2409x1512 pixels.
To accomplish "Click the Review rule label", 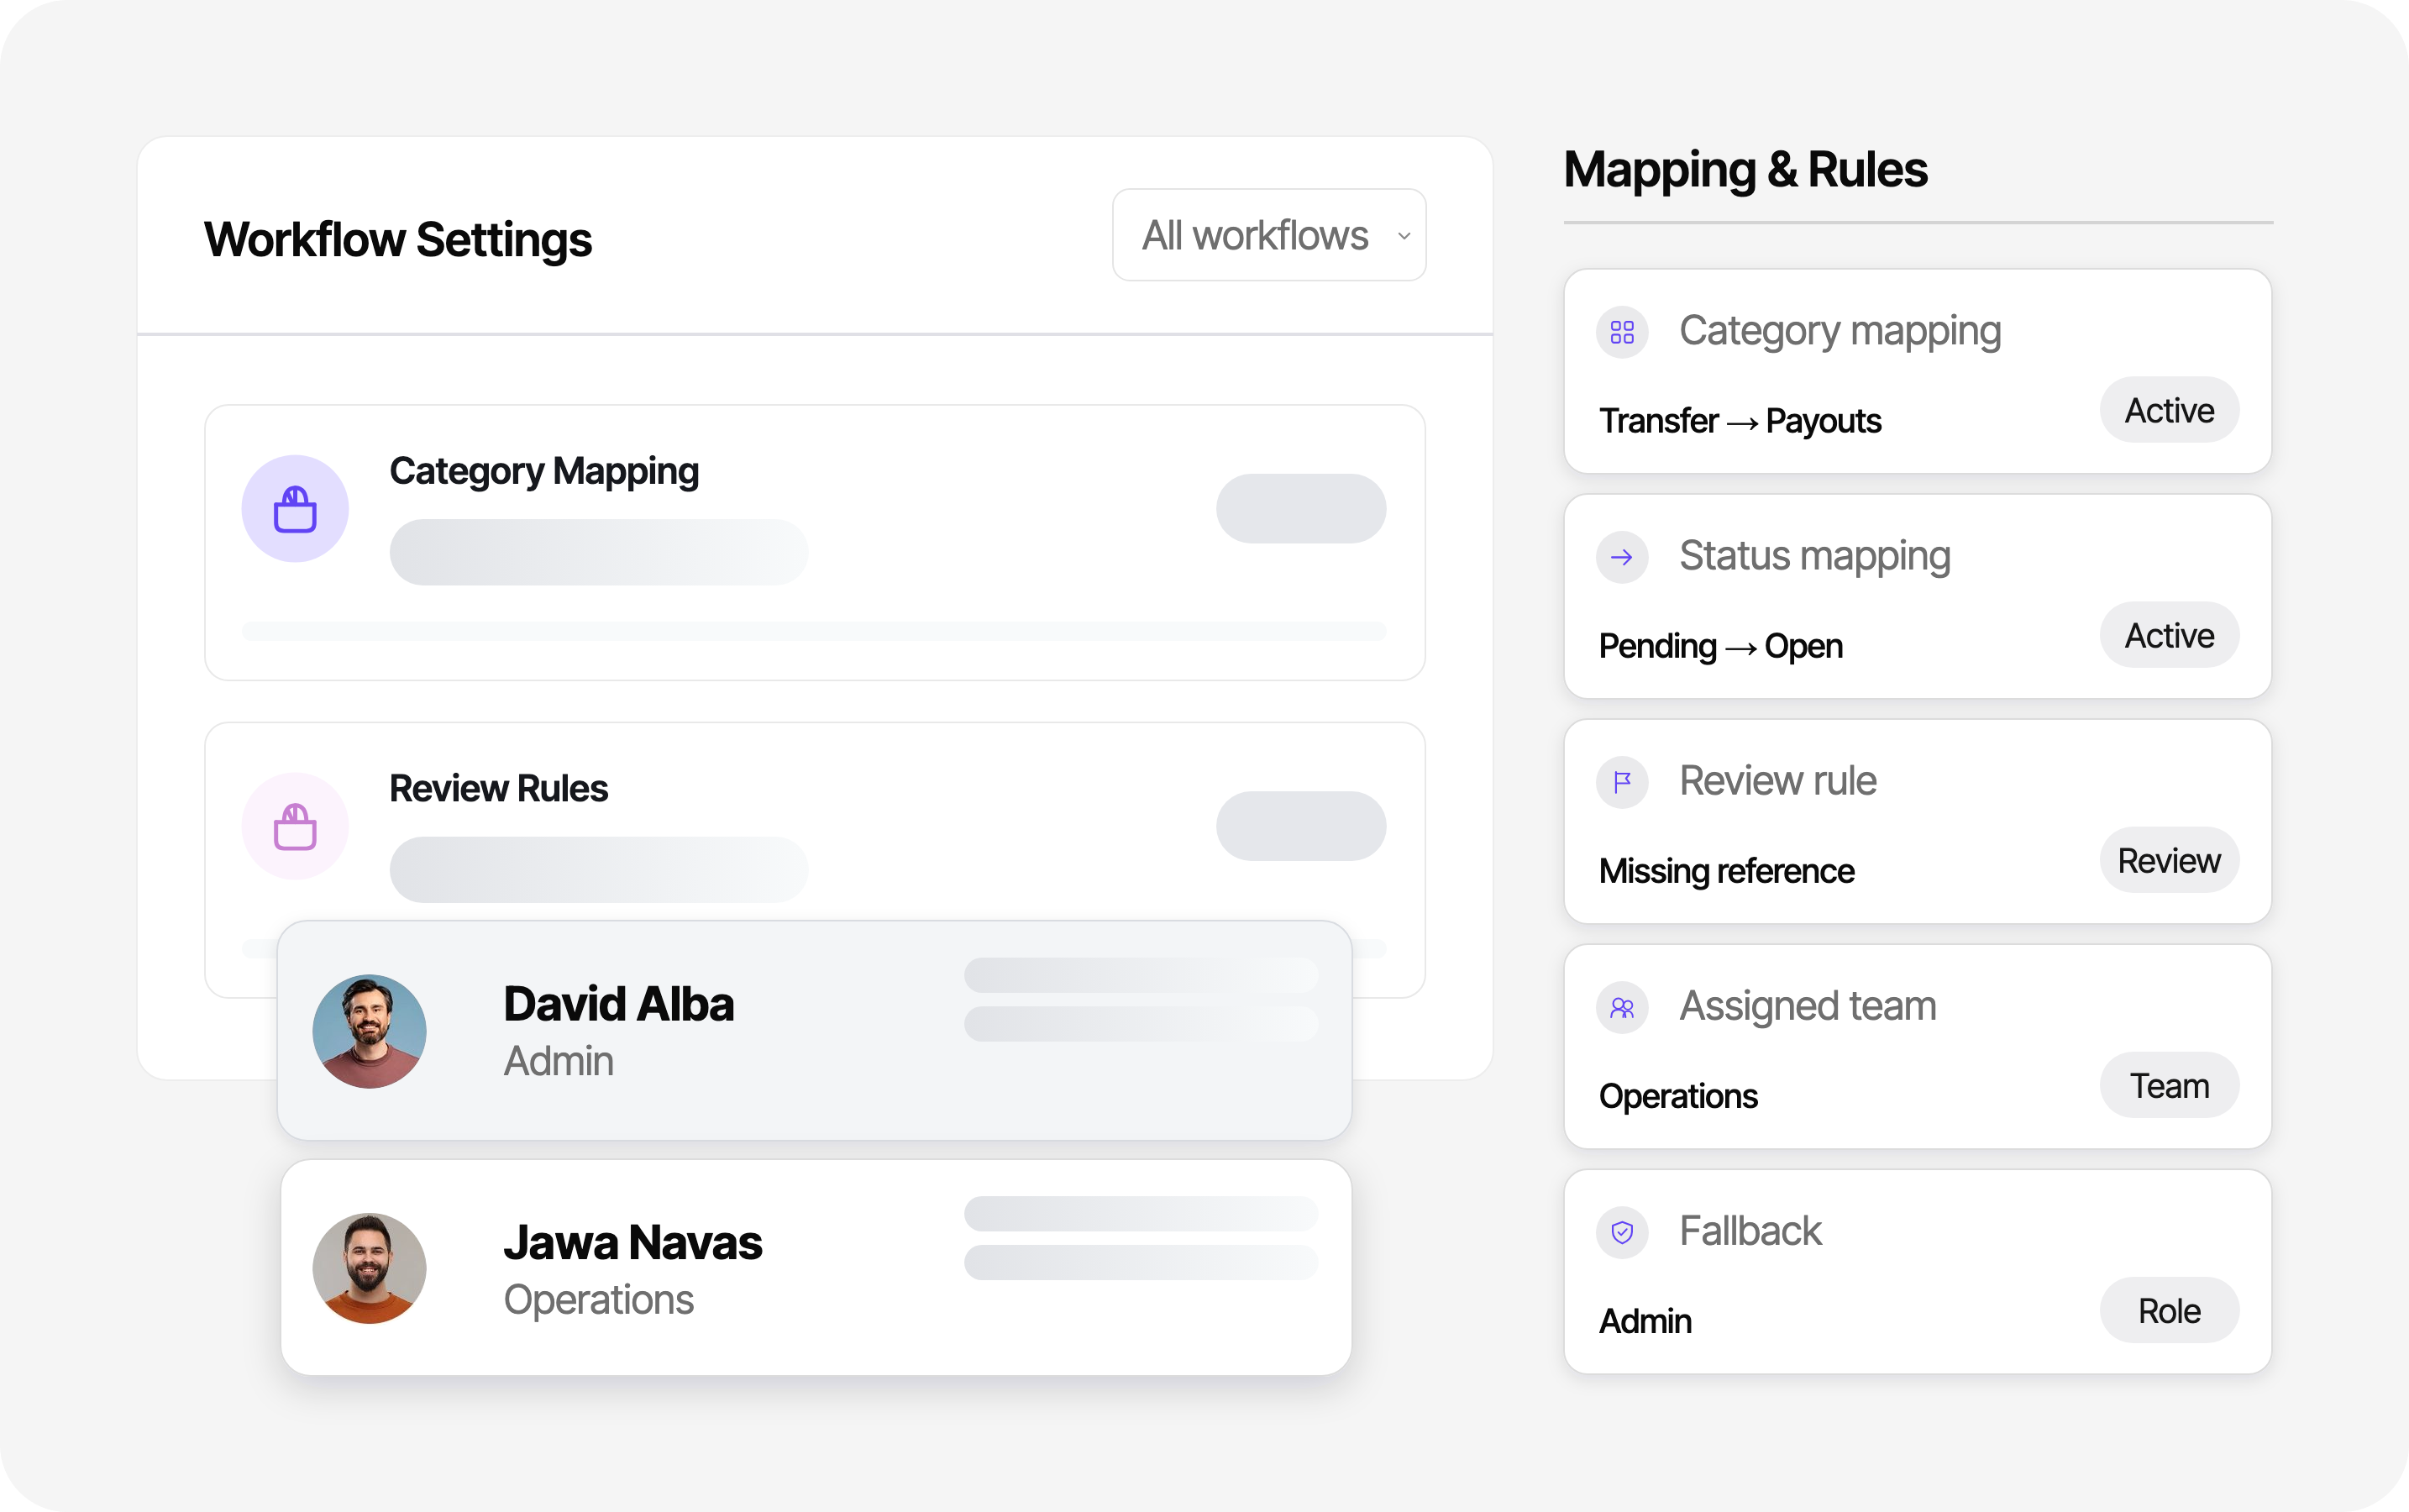I will 1777,781.
